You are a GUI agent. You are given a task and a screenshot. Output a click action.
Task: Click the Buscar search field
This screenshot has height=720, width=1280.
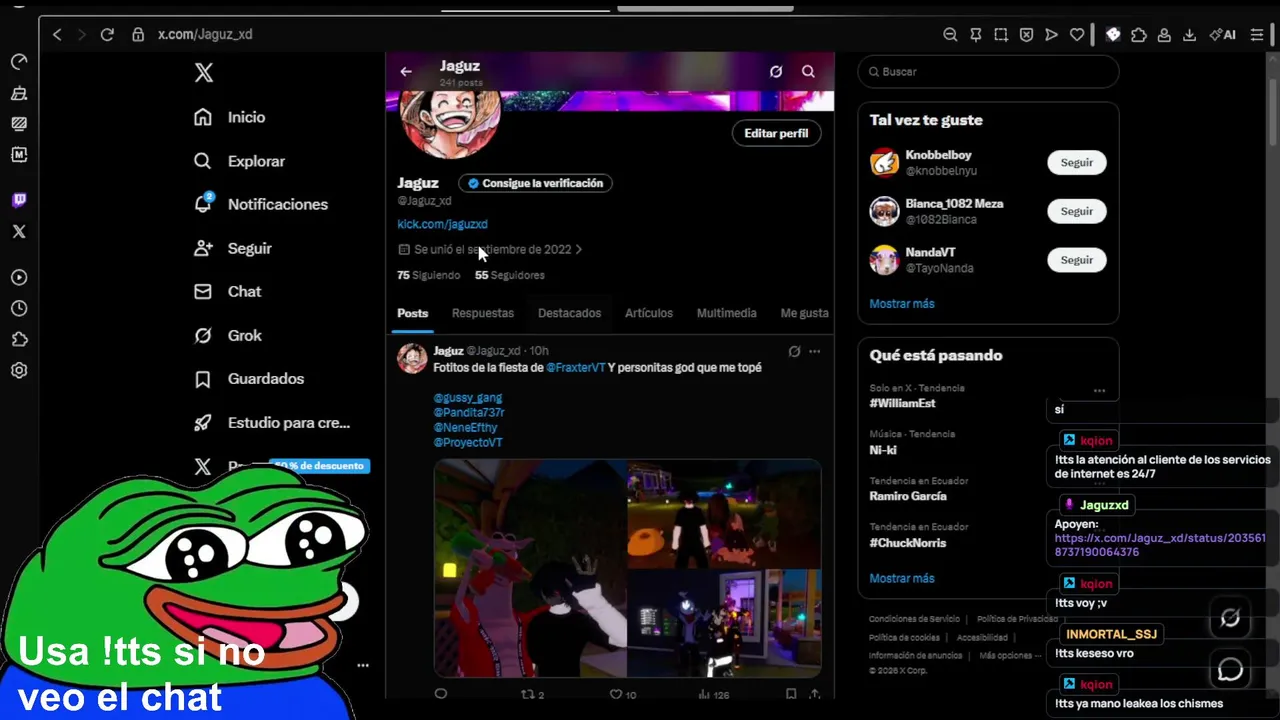point(988,72)
